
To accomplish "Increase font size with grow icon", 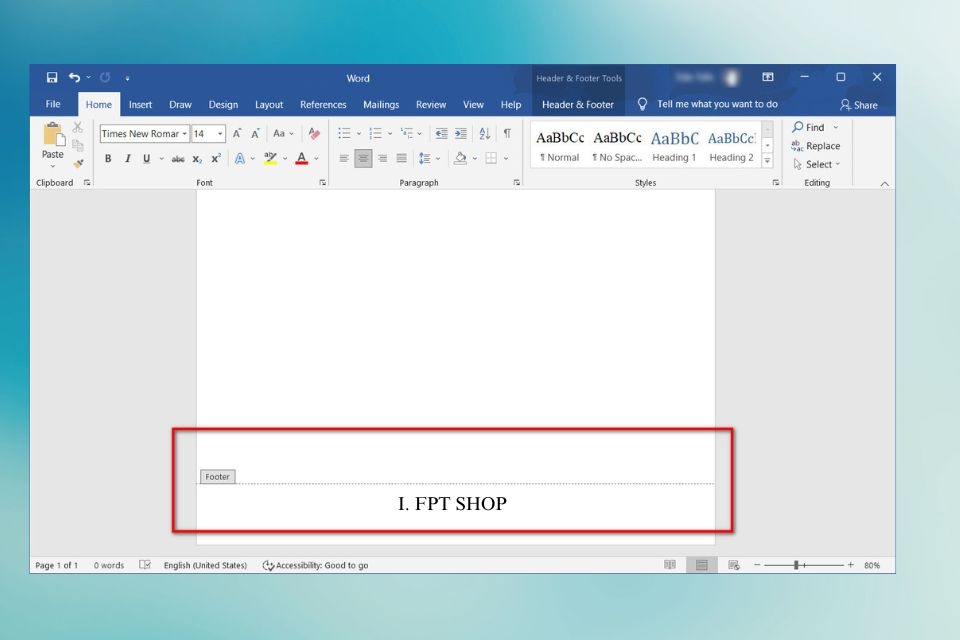I will tap(236, 134).
